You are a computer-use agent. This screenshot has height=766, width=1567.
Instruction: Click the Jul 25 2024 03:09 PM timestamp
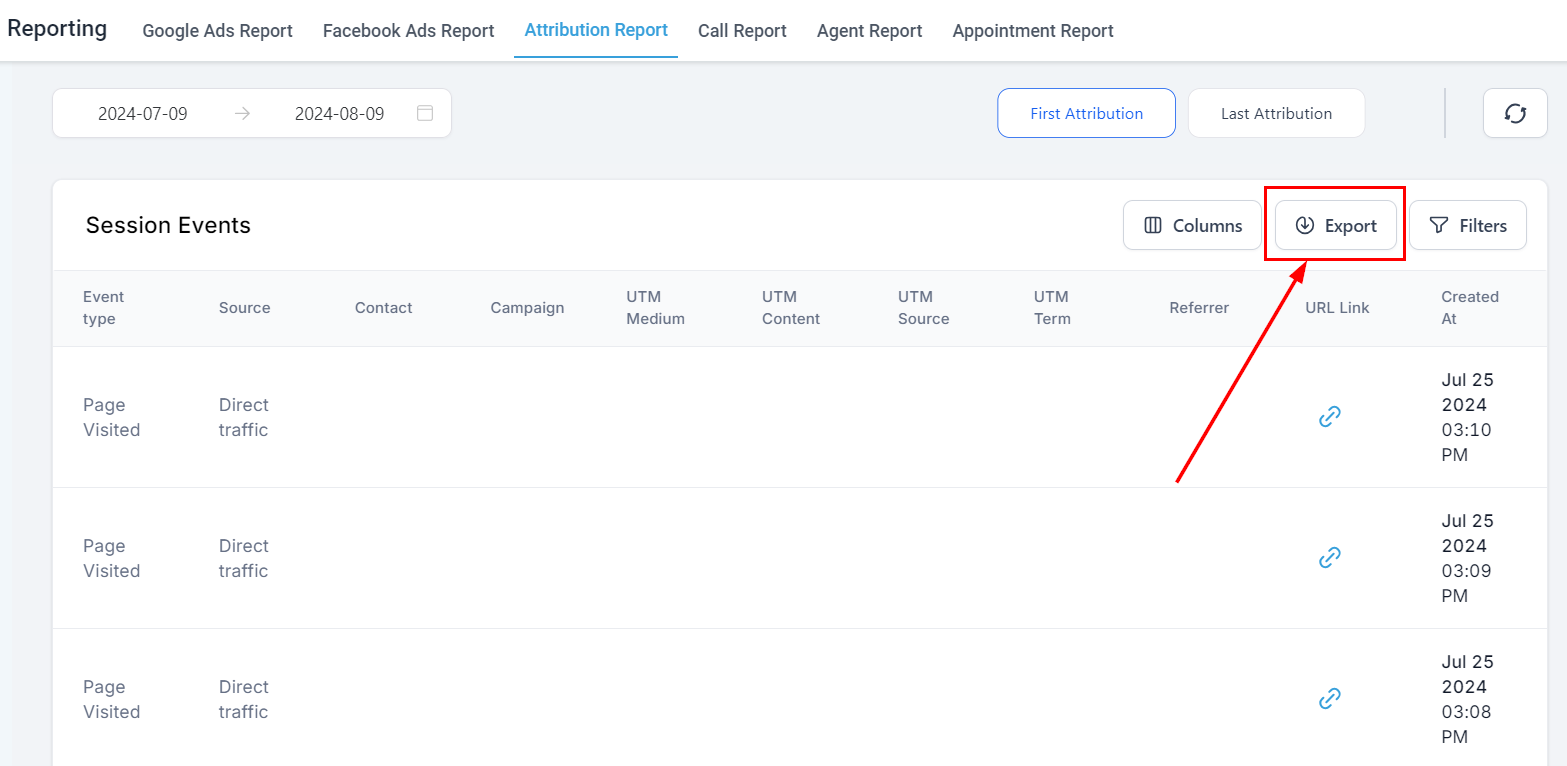[x=1468, y=558]
